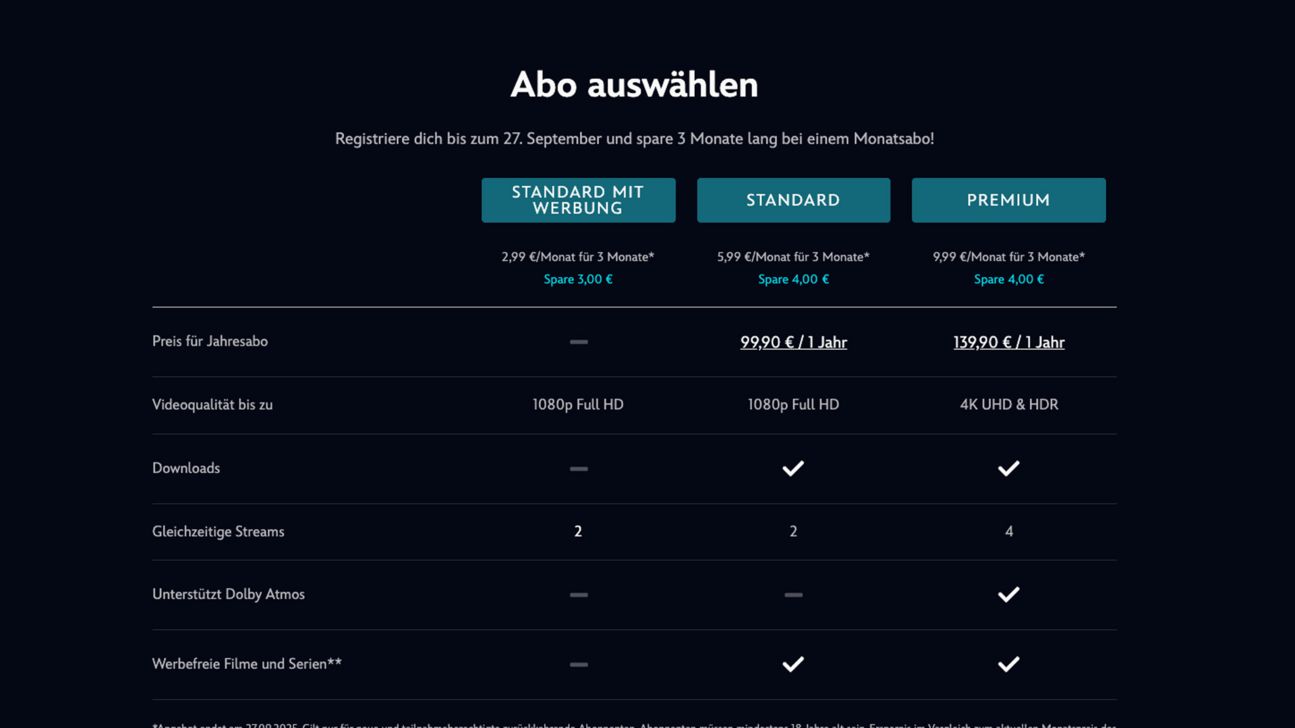This screenshot has height=728, width=1295.
Task: Click the Dolby Atmos checkmark under Premium
Action: 1008,594
